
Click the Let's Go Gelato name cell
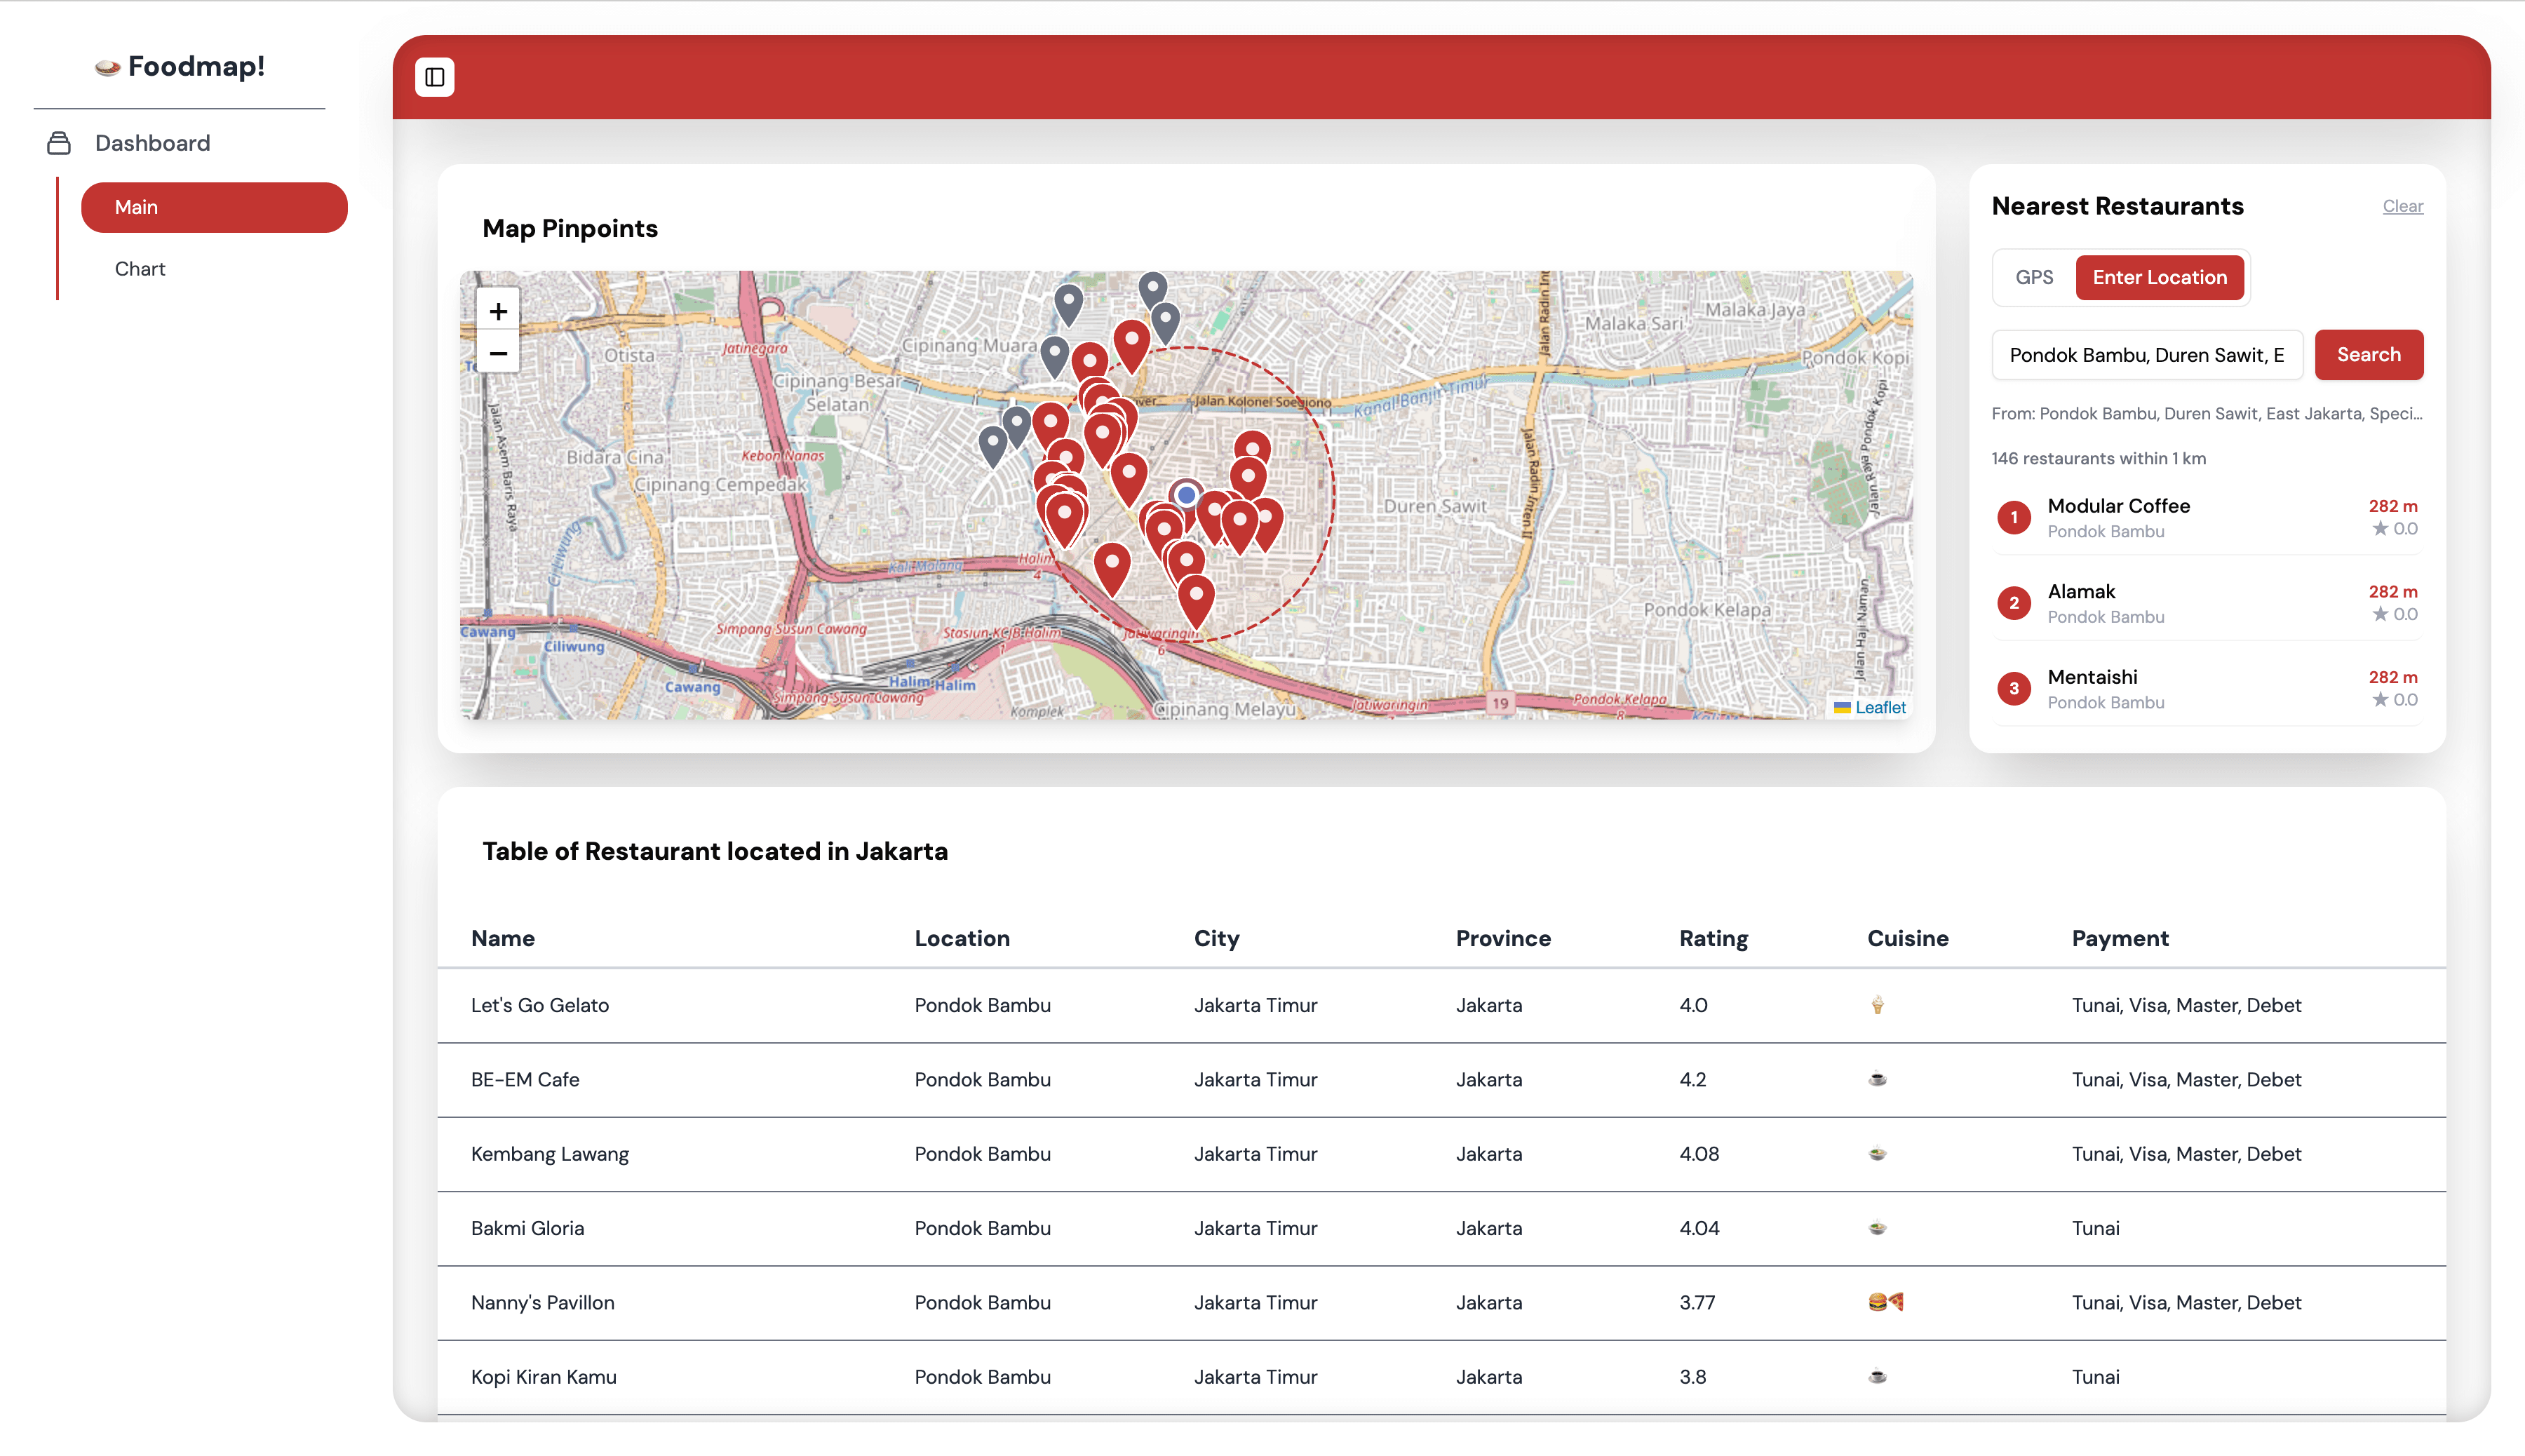540,1005
